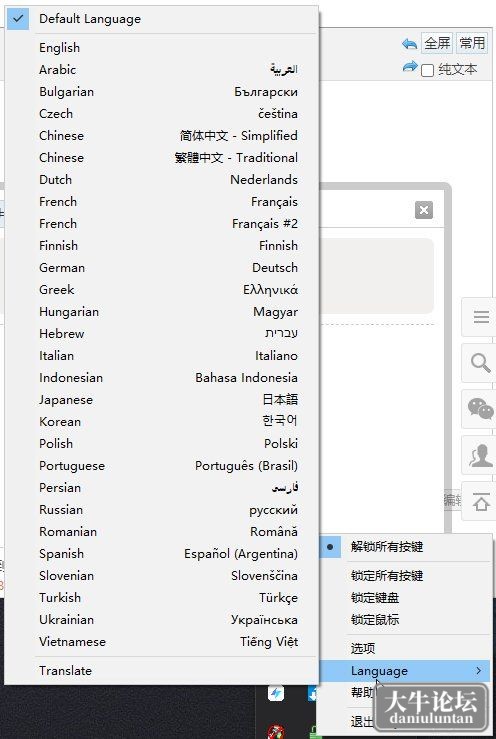The height and width of the screenshot is (739, 496).
Task: Click the lightning bolt tray icon
Action: tap(276, 693)
